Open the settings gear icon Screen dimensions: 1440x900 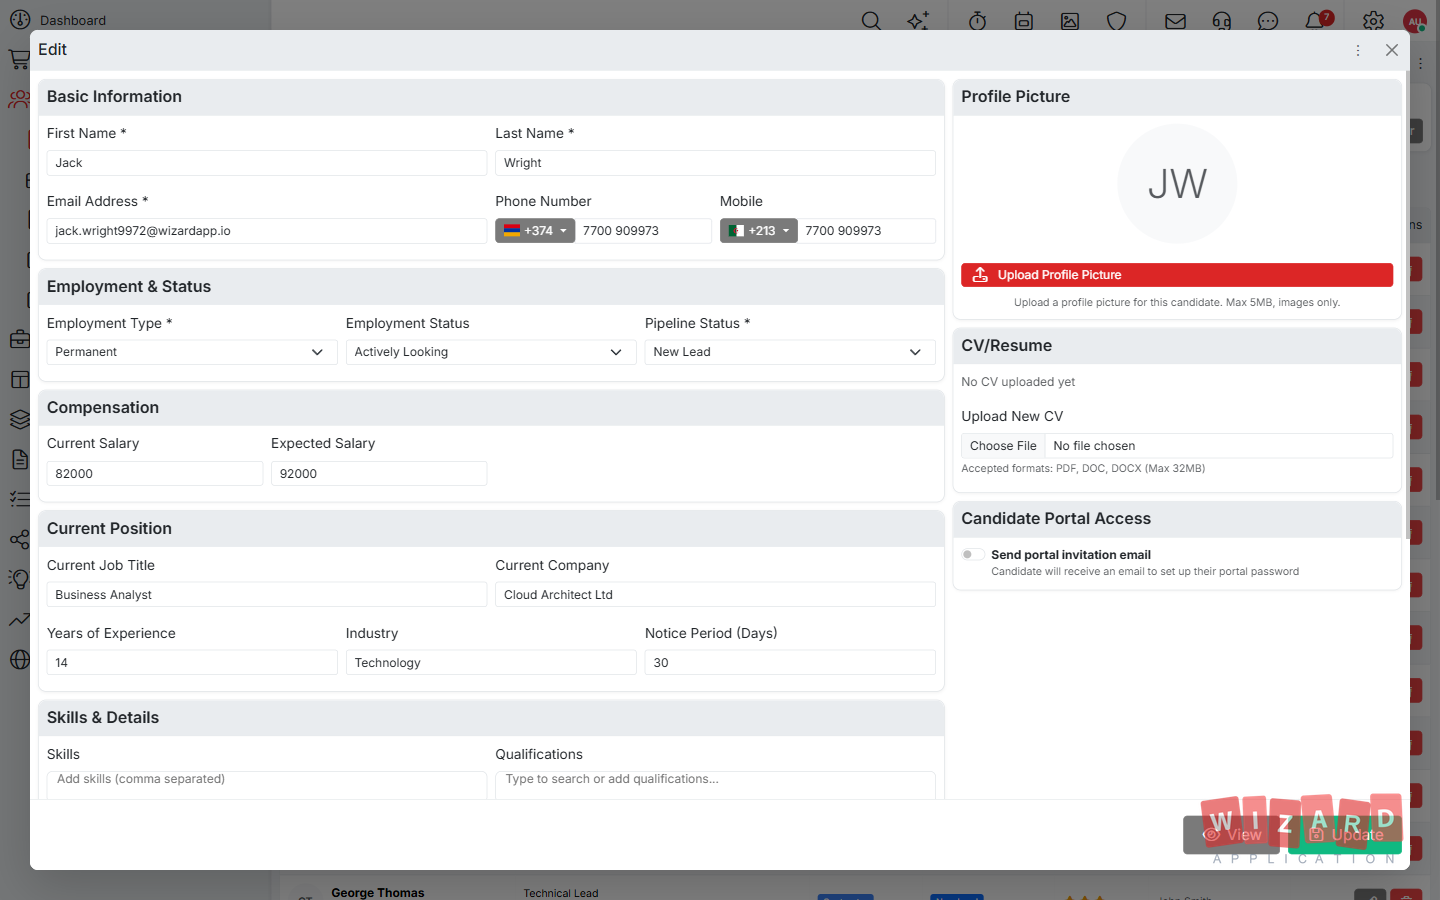click(1373, 21)
